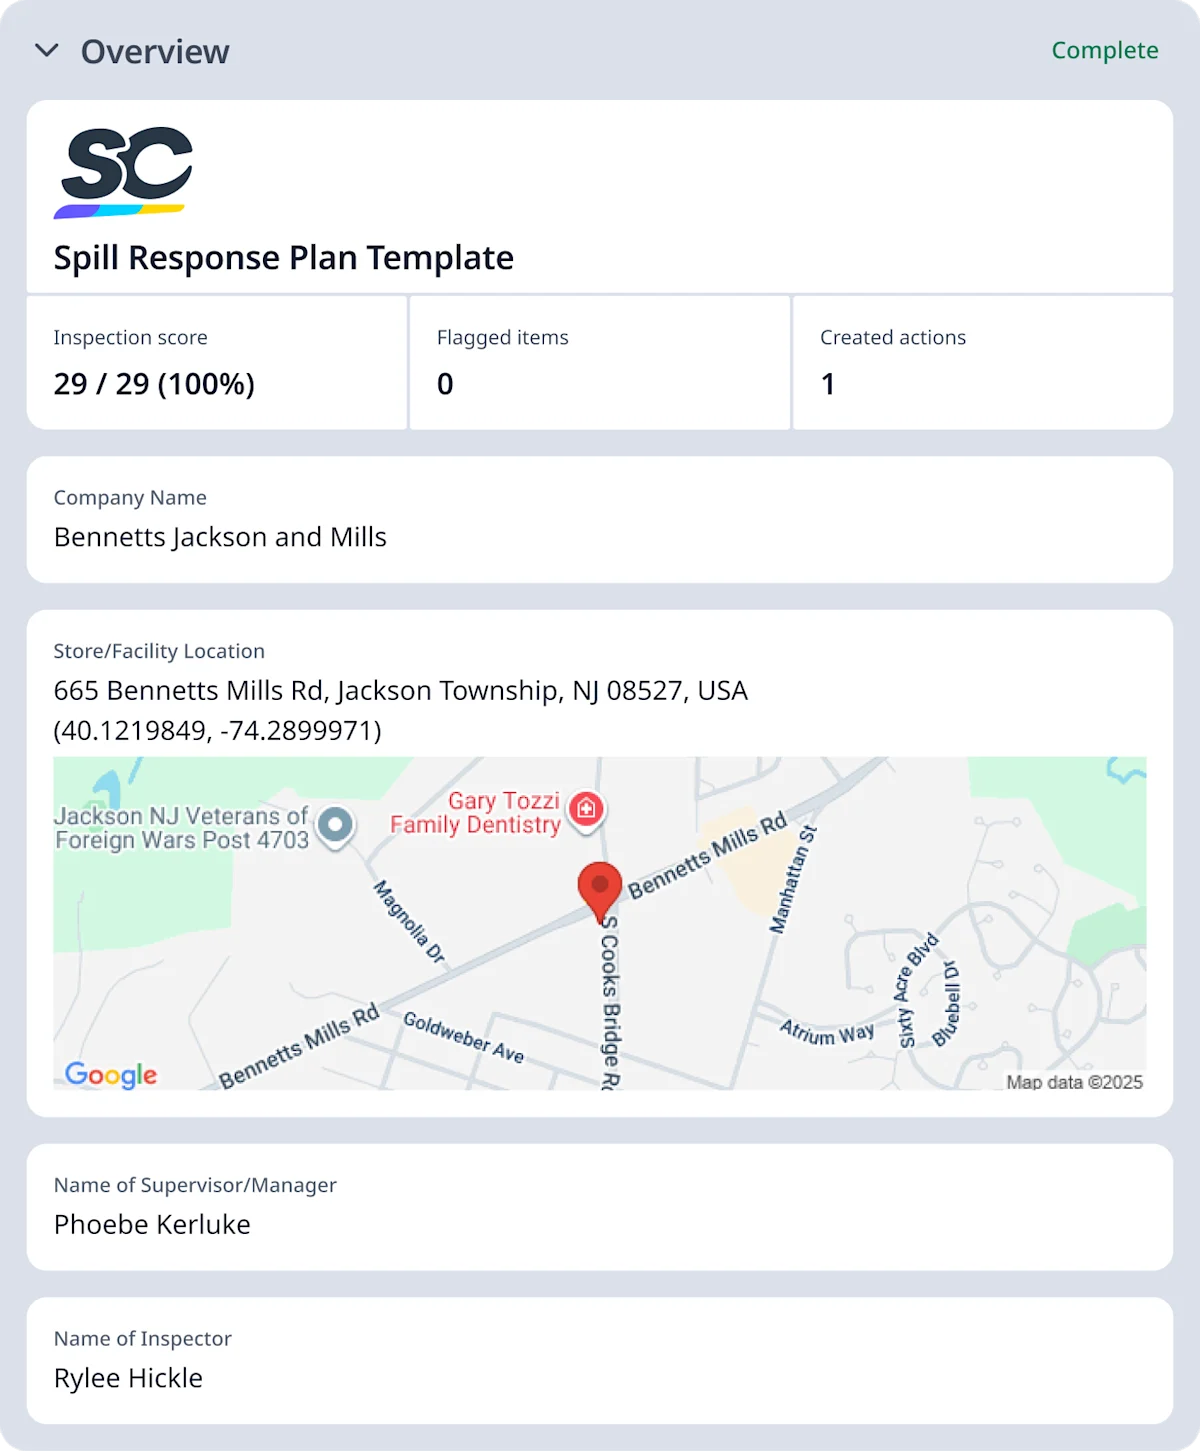Click the SC logo icon
Viewport: 1200px width, 1451px height.
pos(123,172)
